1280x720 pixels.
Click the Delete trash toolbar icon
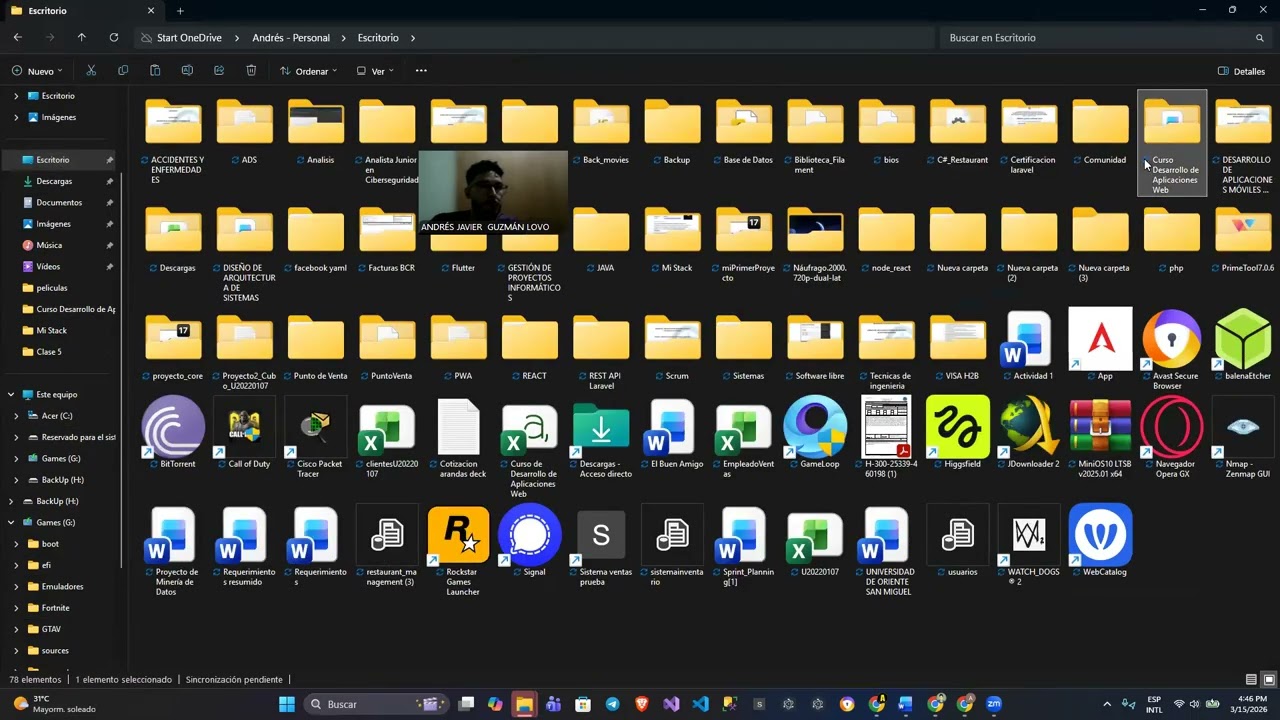point(251,71)
